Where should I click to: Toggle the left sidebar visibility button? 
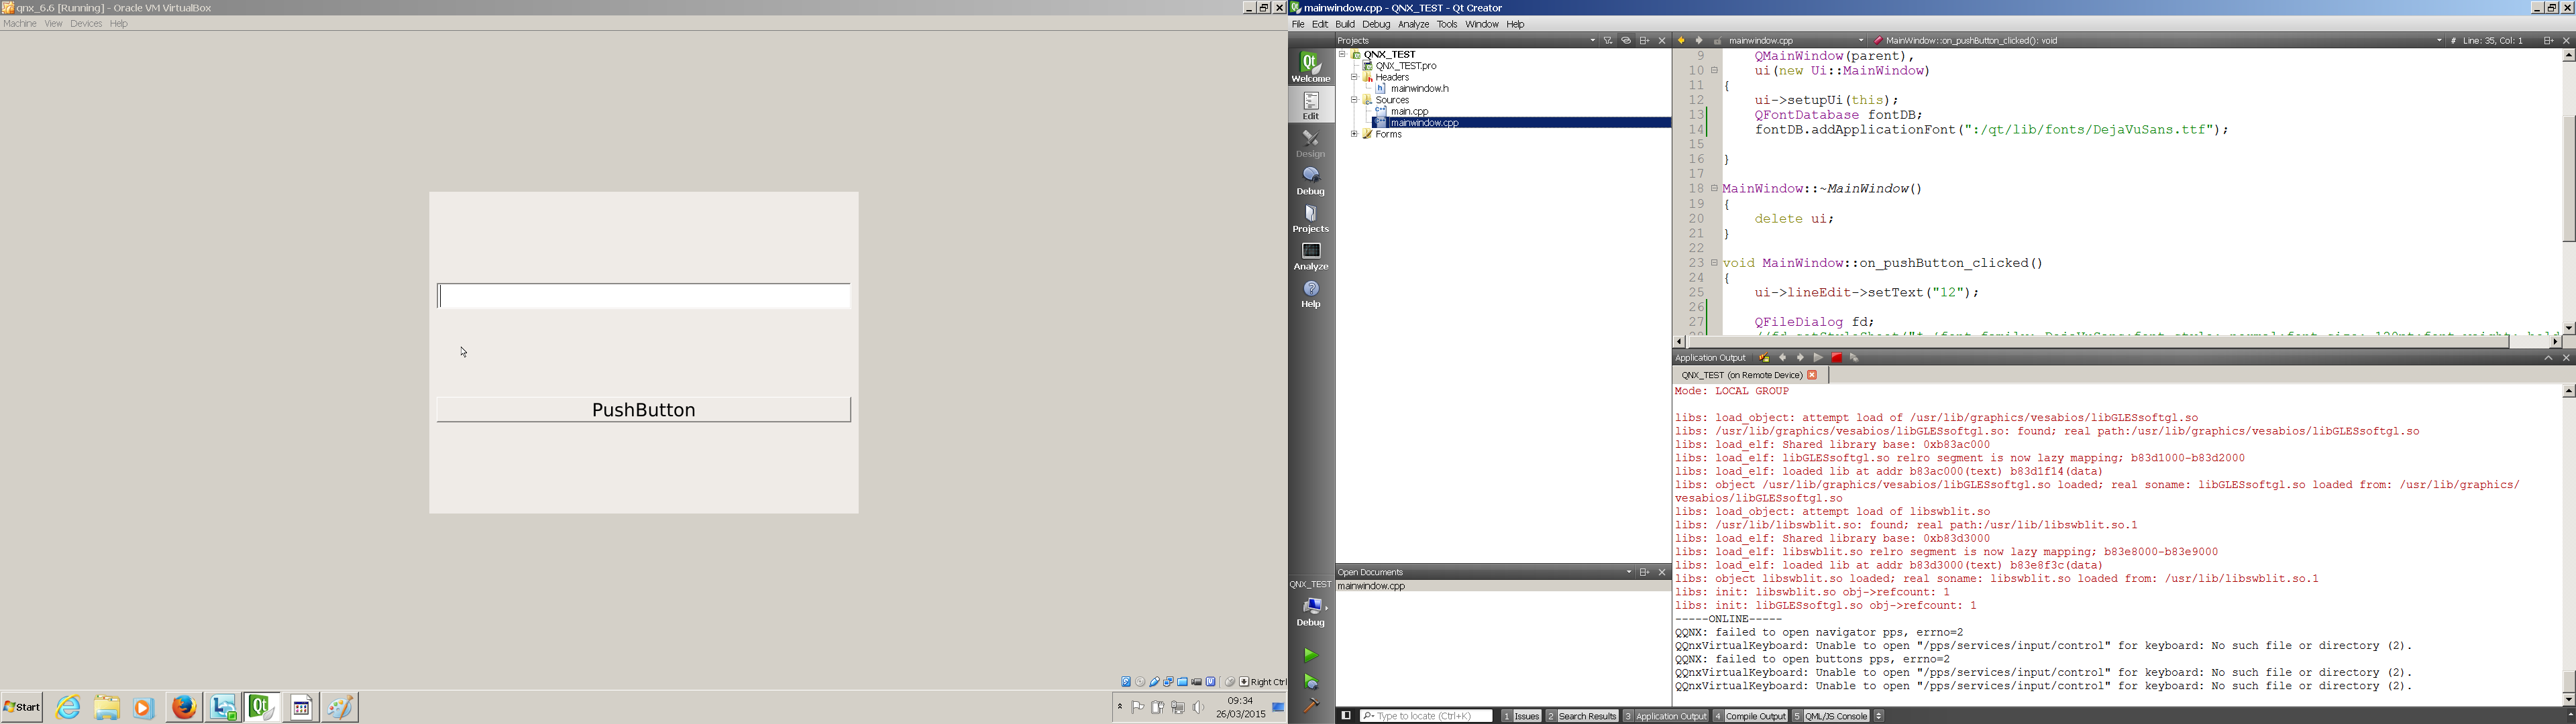pyautogui.click(x=1346, y=716)
